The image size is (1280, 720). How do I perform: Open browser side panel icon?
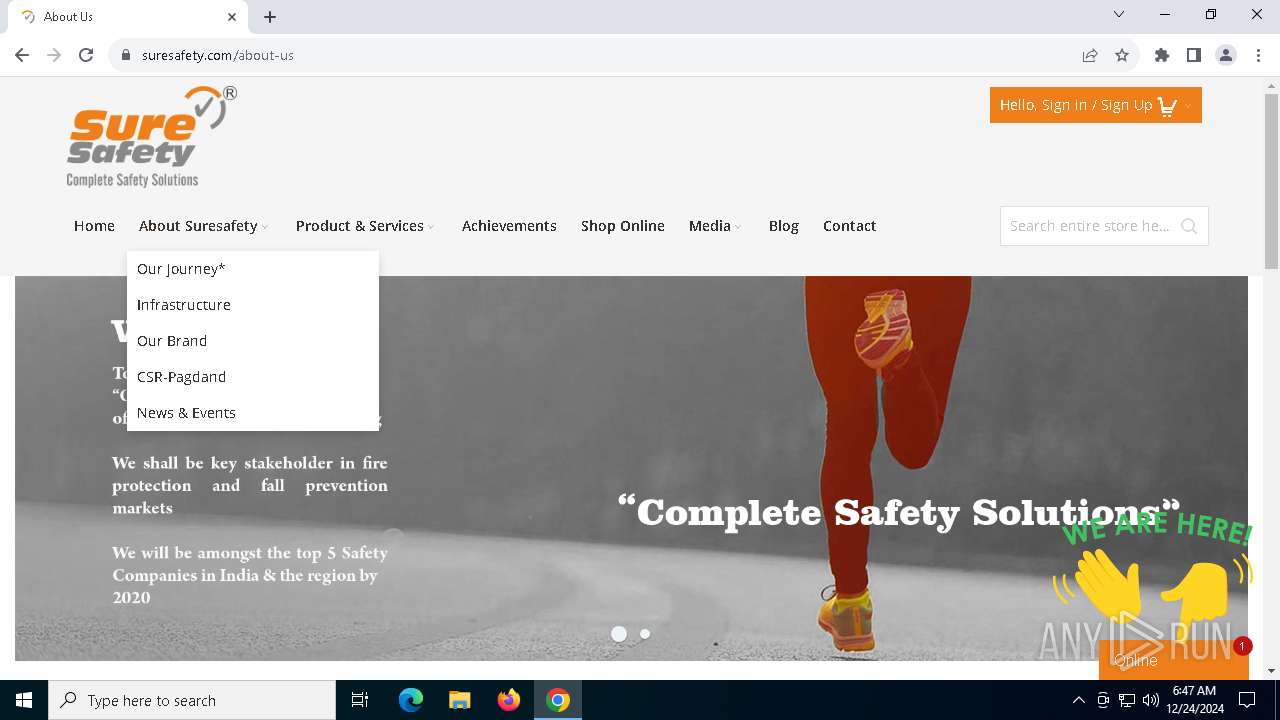[1194, 55]
